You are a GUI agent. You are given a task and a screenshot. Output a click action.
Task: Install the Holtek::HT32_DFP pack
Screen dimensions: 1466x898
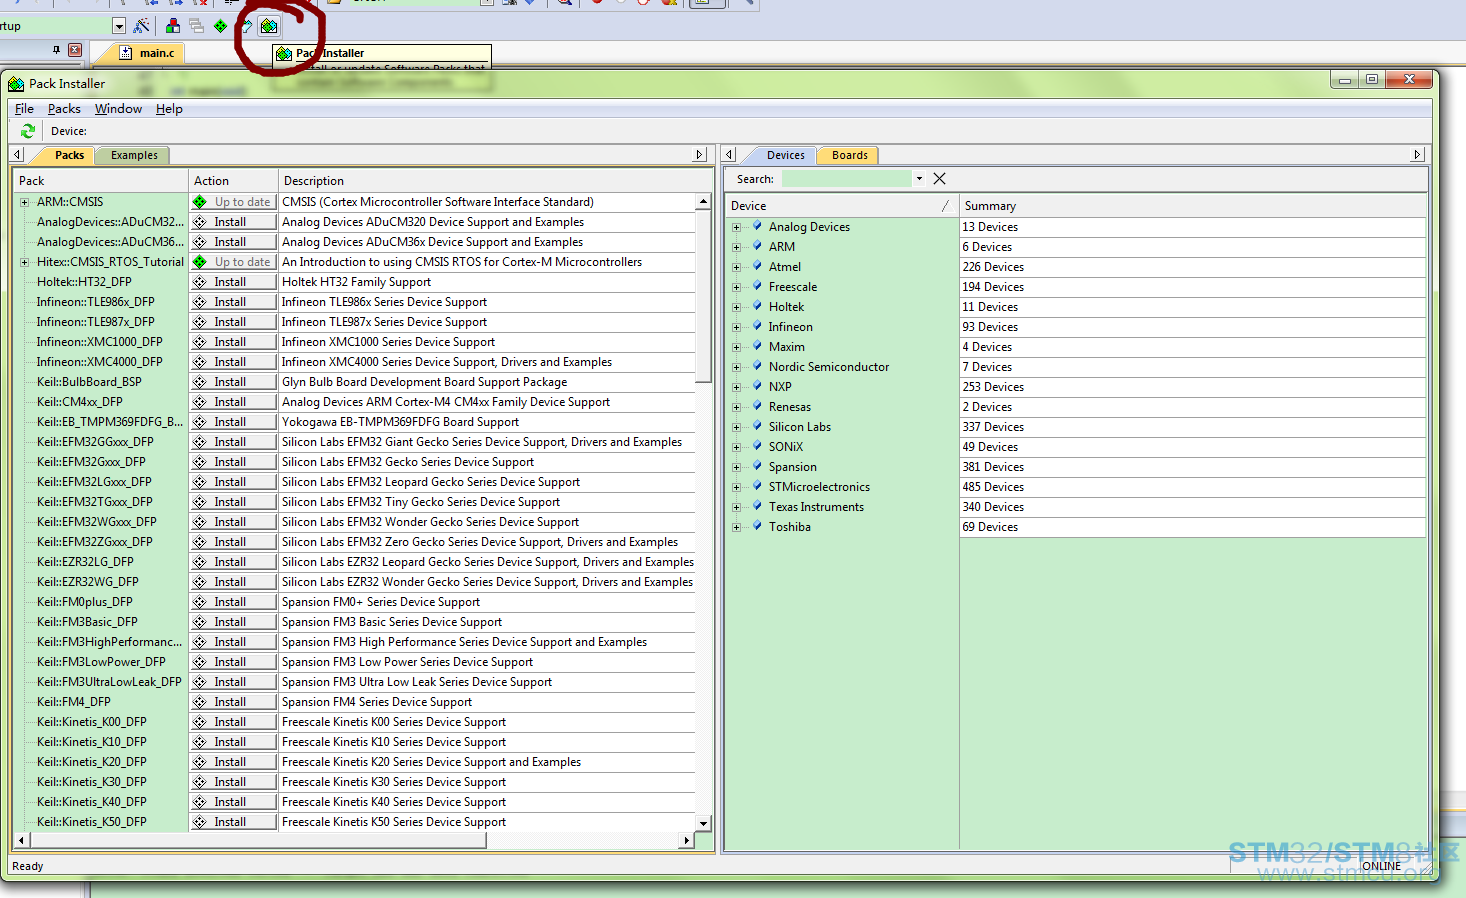pyautogui.click(x=234, y=282)
